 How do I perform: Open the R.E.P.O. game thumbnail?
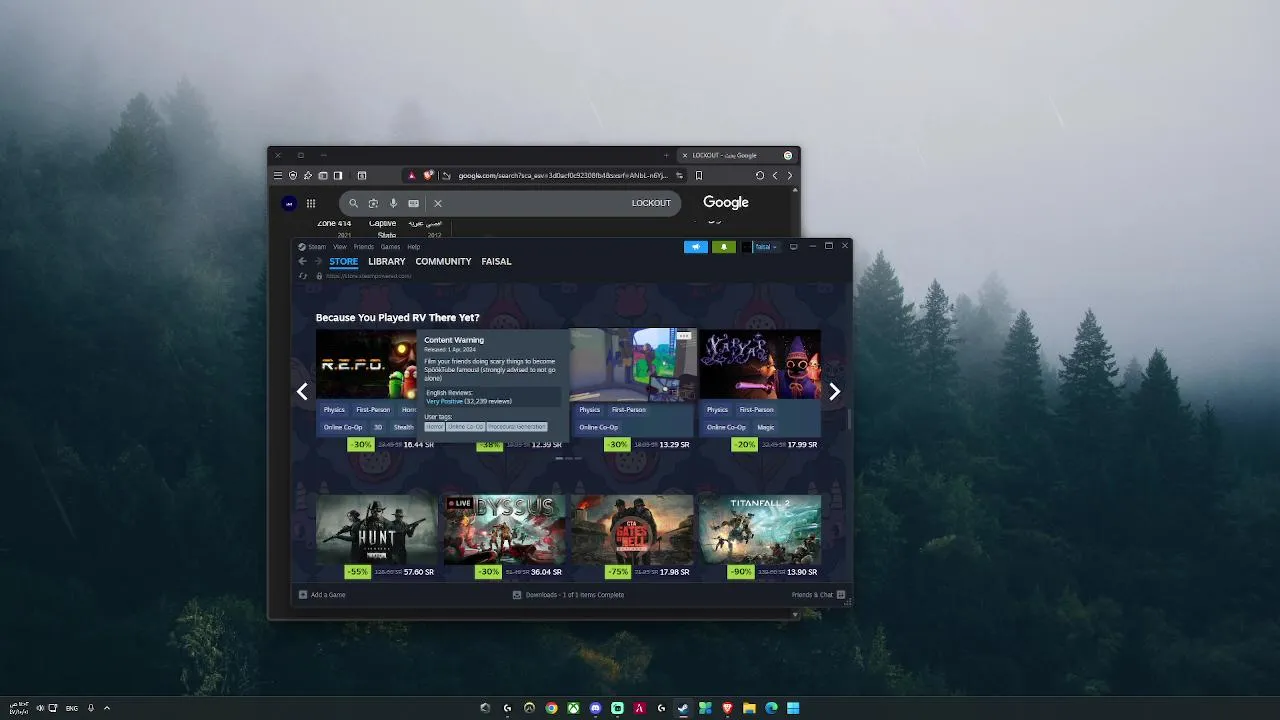point(366,364)
